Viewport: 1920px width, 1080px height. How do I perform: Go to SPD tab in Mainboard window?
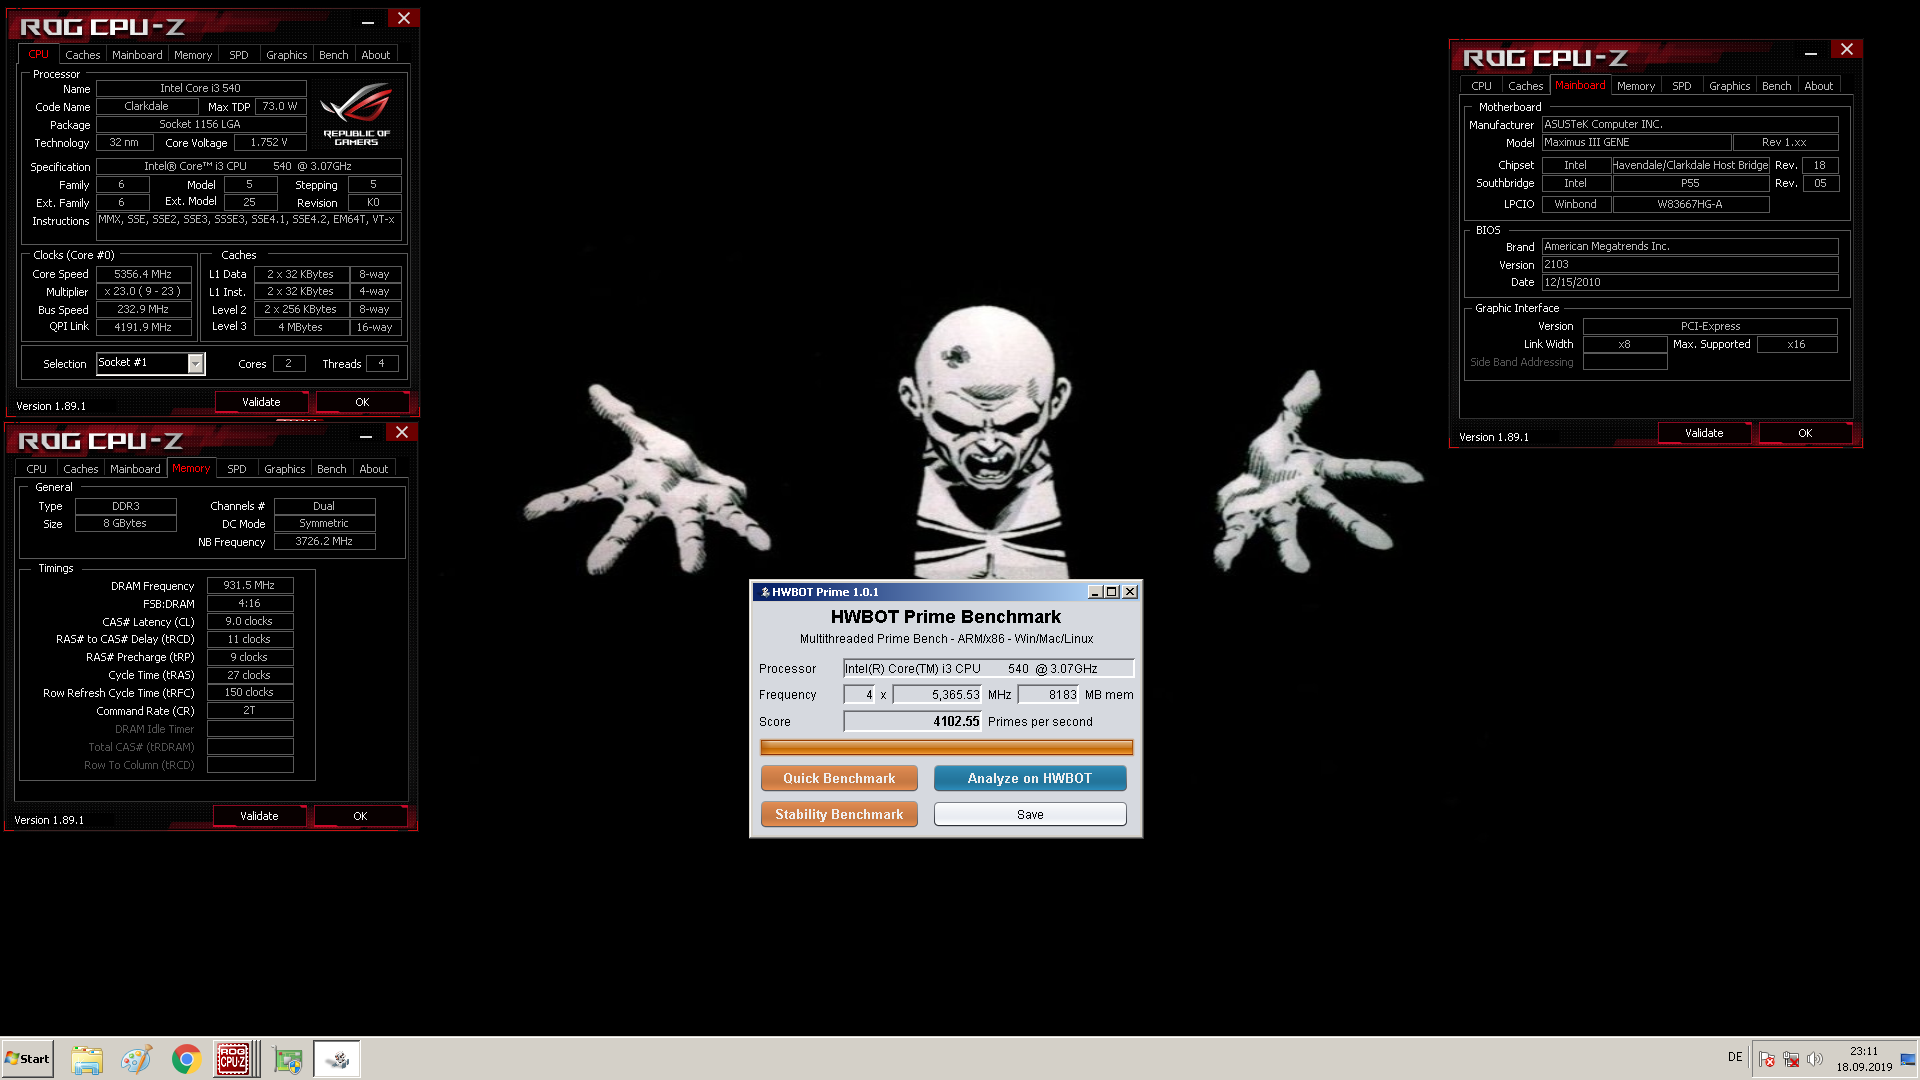click(x=1682, y=86)
